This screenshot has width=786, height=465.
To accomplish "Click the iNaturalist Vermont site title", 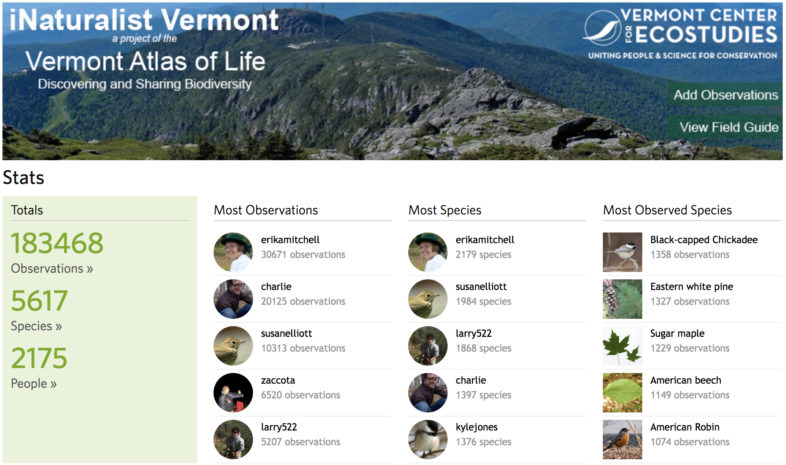I will pyautogui.click(x=140, y=20).
